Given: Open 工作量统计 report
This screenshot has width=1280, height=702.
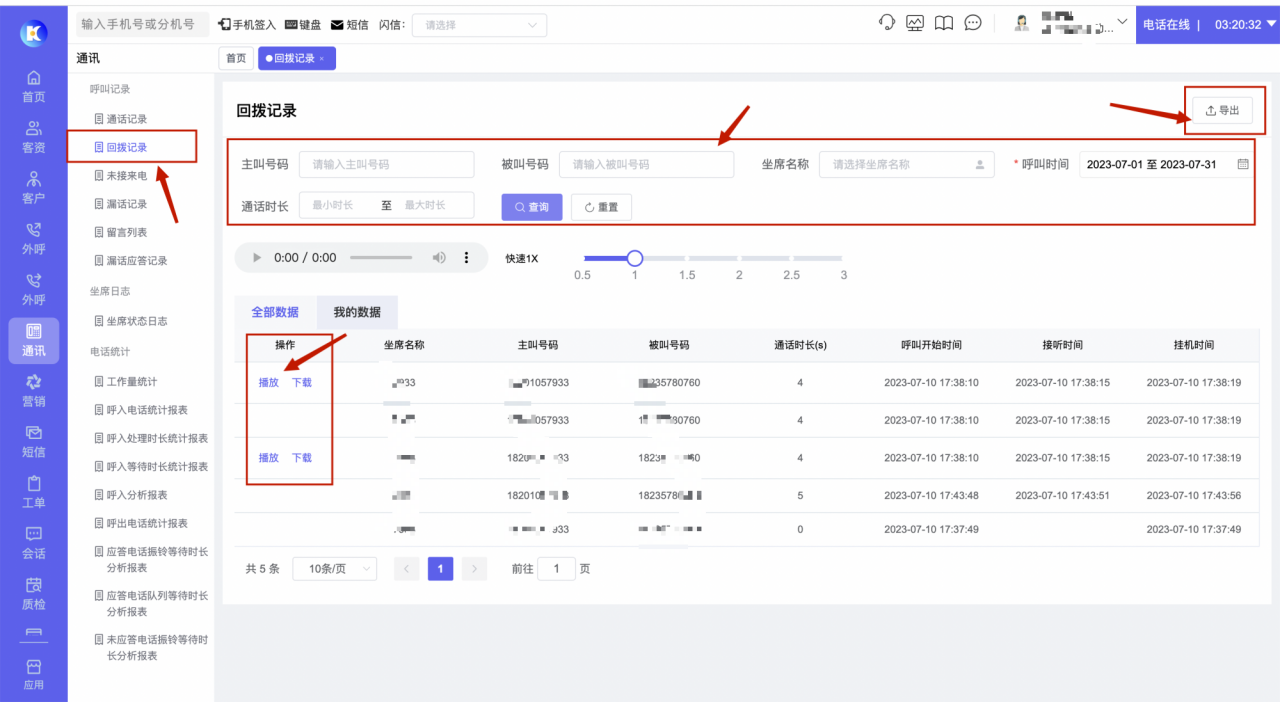Looking at the screenshot, I should (x=125, y=381).
